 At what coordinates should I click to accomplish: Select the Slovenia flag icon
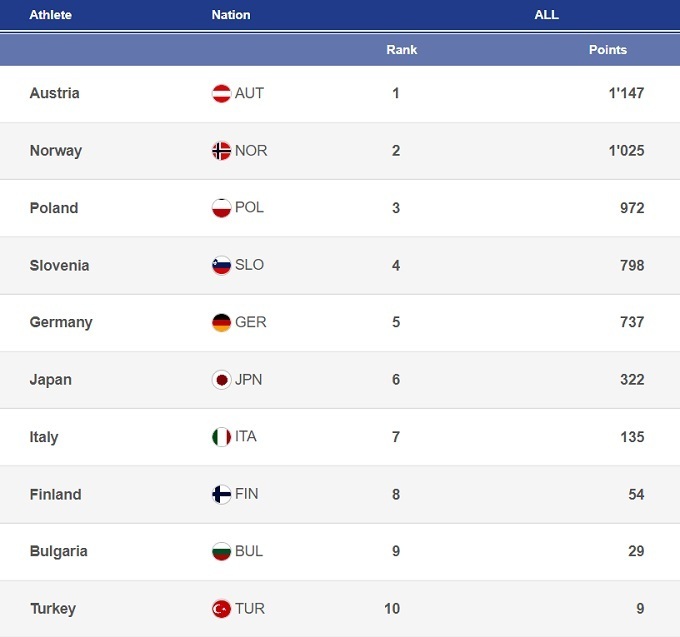tap(221, 266)
